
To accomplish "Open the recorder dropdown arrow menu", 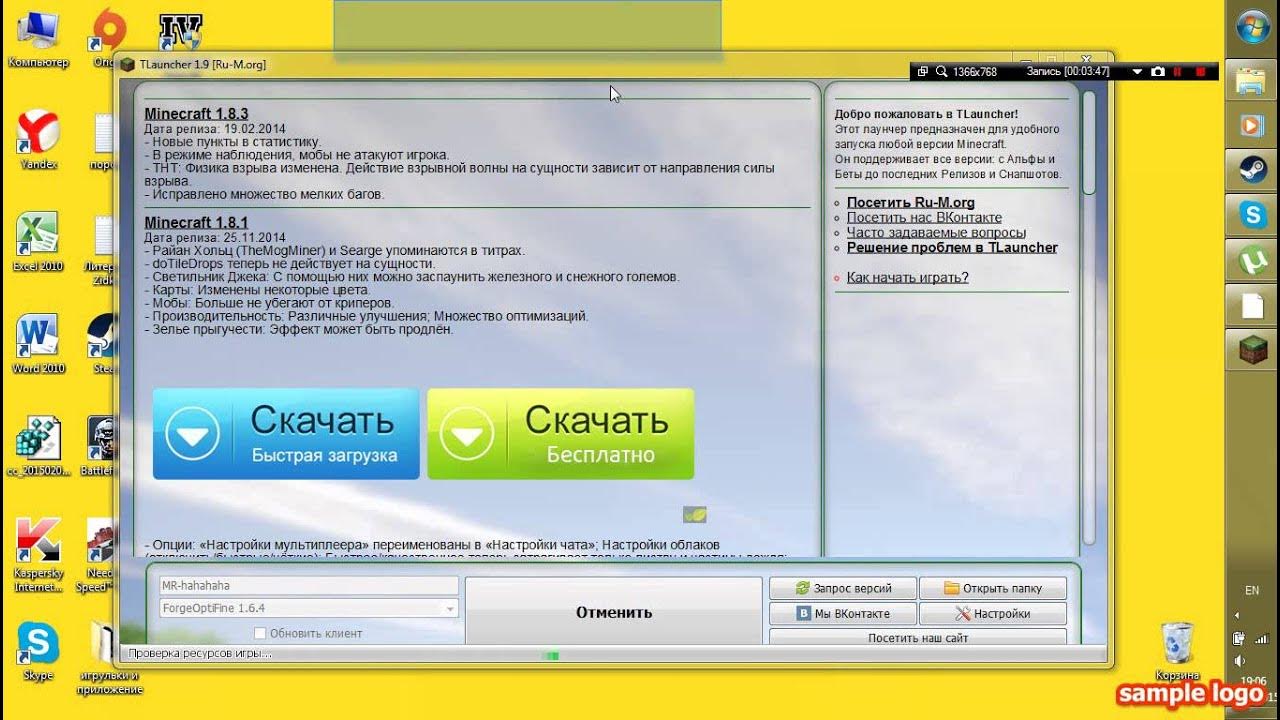I will point(1136,72).
